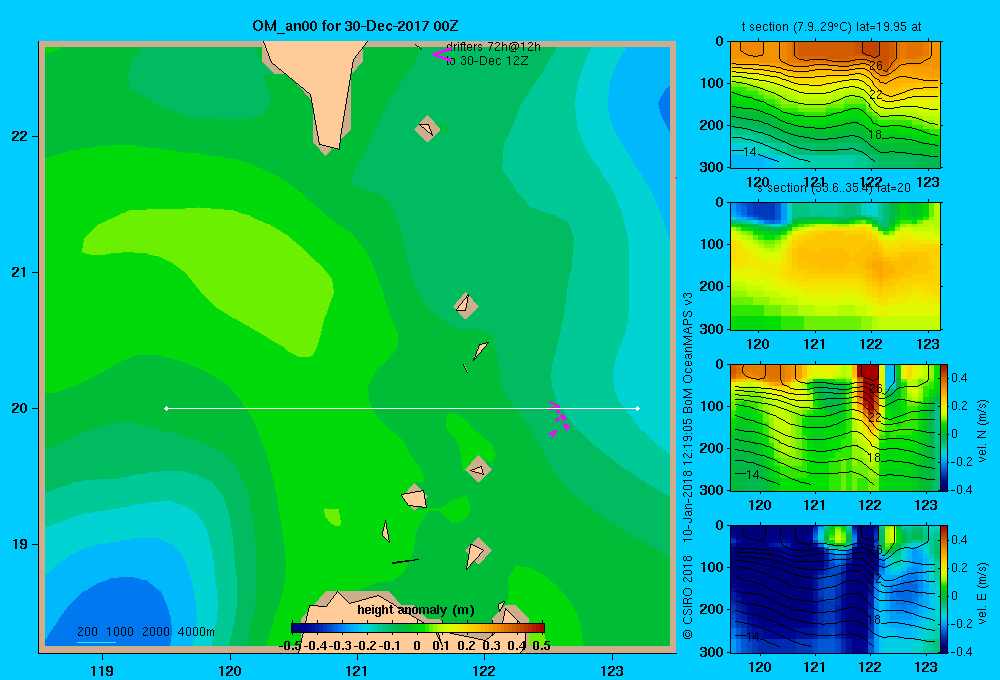Click the "0.4" tick on the vel. N color bar
The image size is (1000, 680).
[959, 378]
